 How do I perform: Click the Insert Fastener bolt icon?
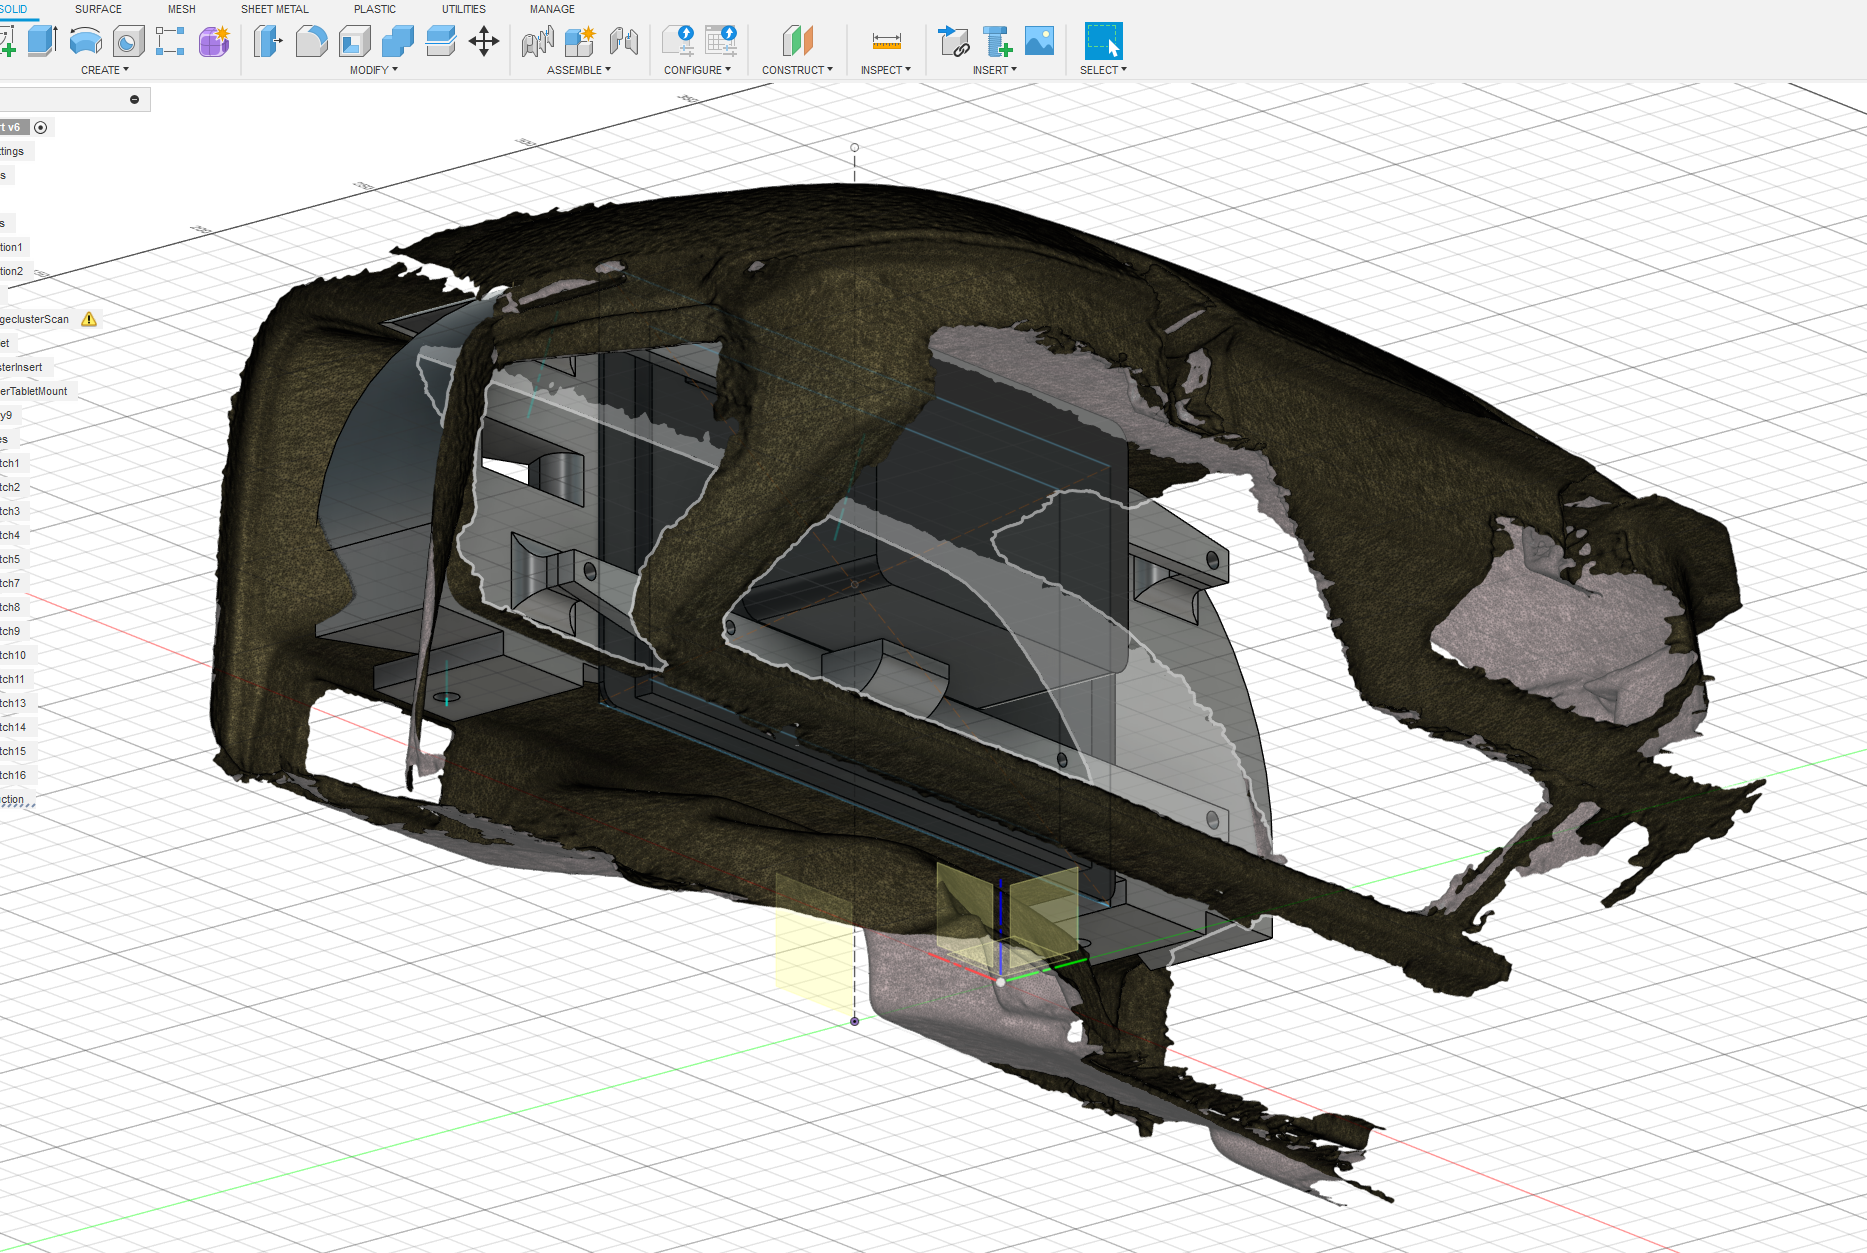click(997, 41)
